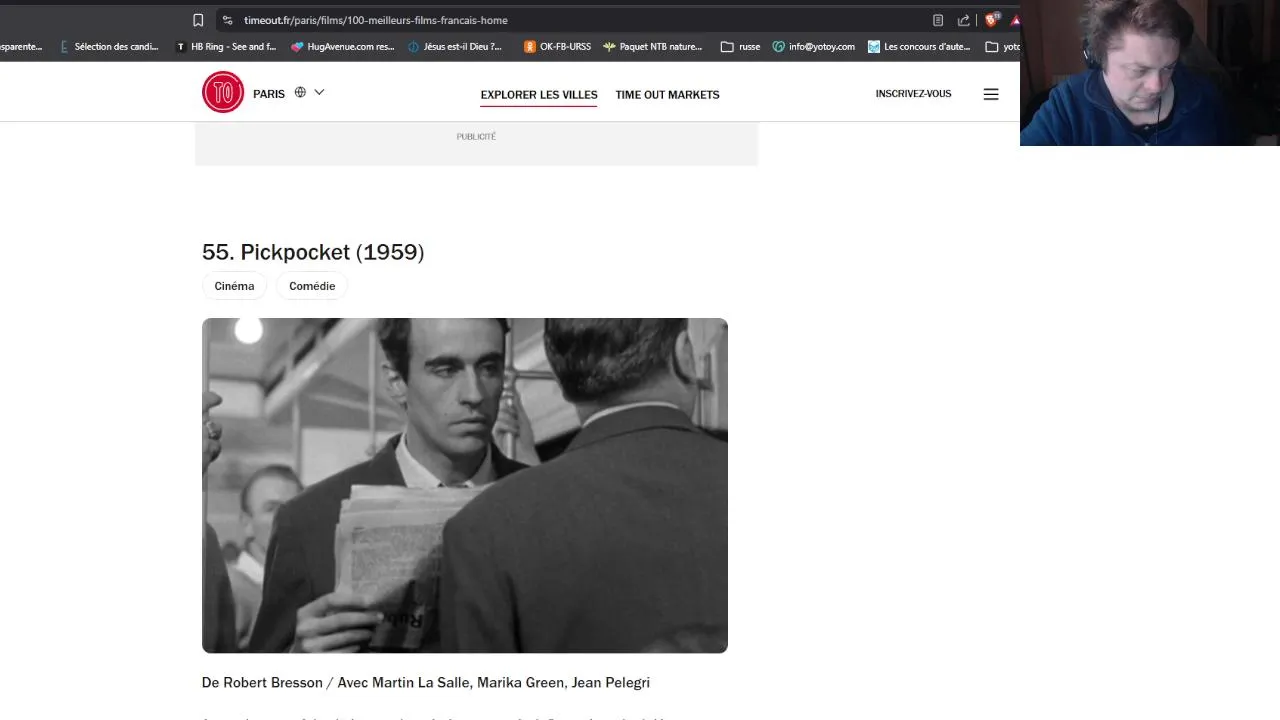Open the hamburger menu icon

[991, 94]
